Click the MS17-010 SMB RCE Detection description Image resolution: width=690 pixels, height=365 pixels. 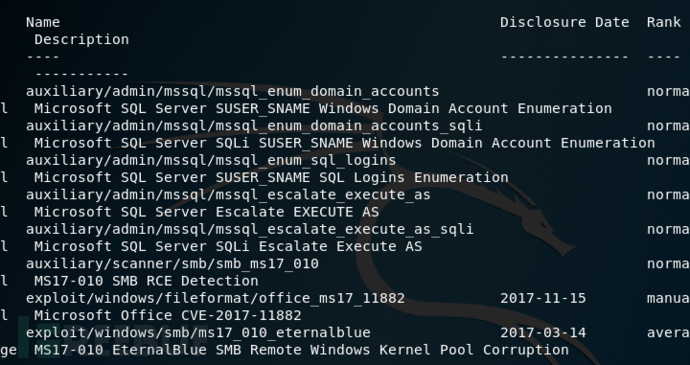(146, 280)
